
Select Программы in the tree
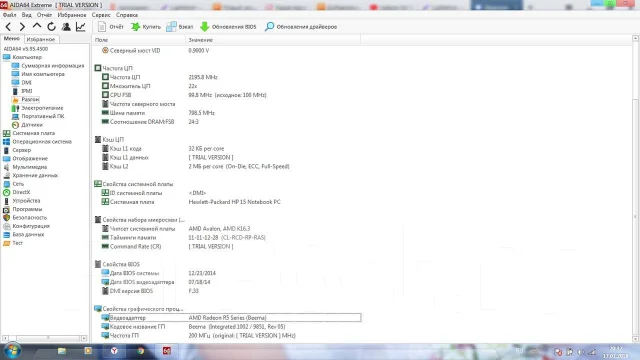[27, 209]
